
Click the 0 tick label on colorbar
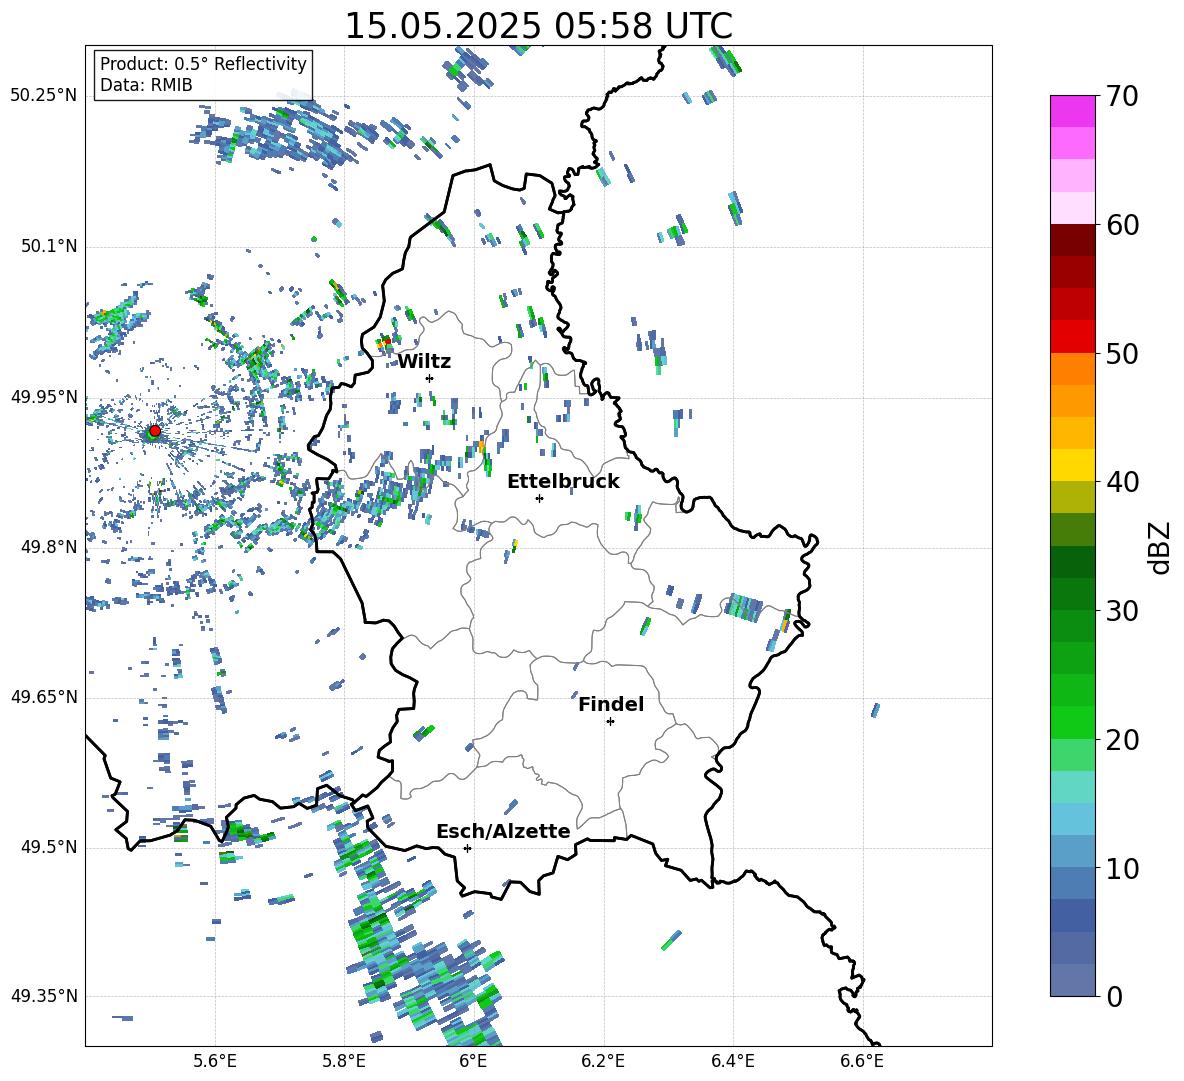tap(1114, 996)
